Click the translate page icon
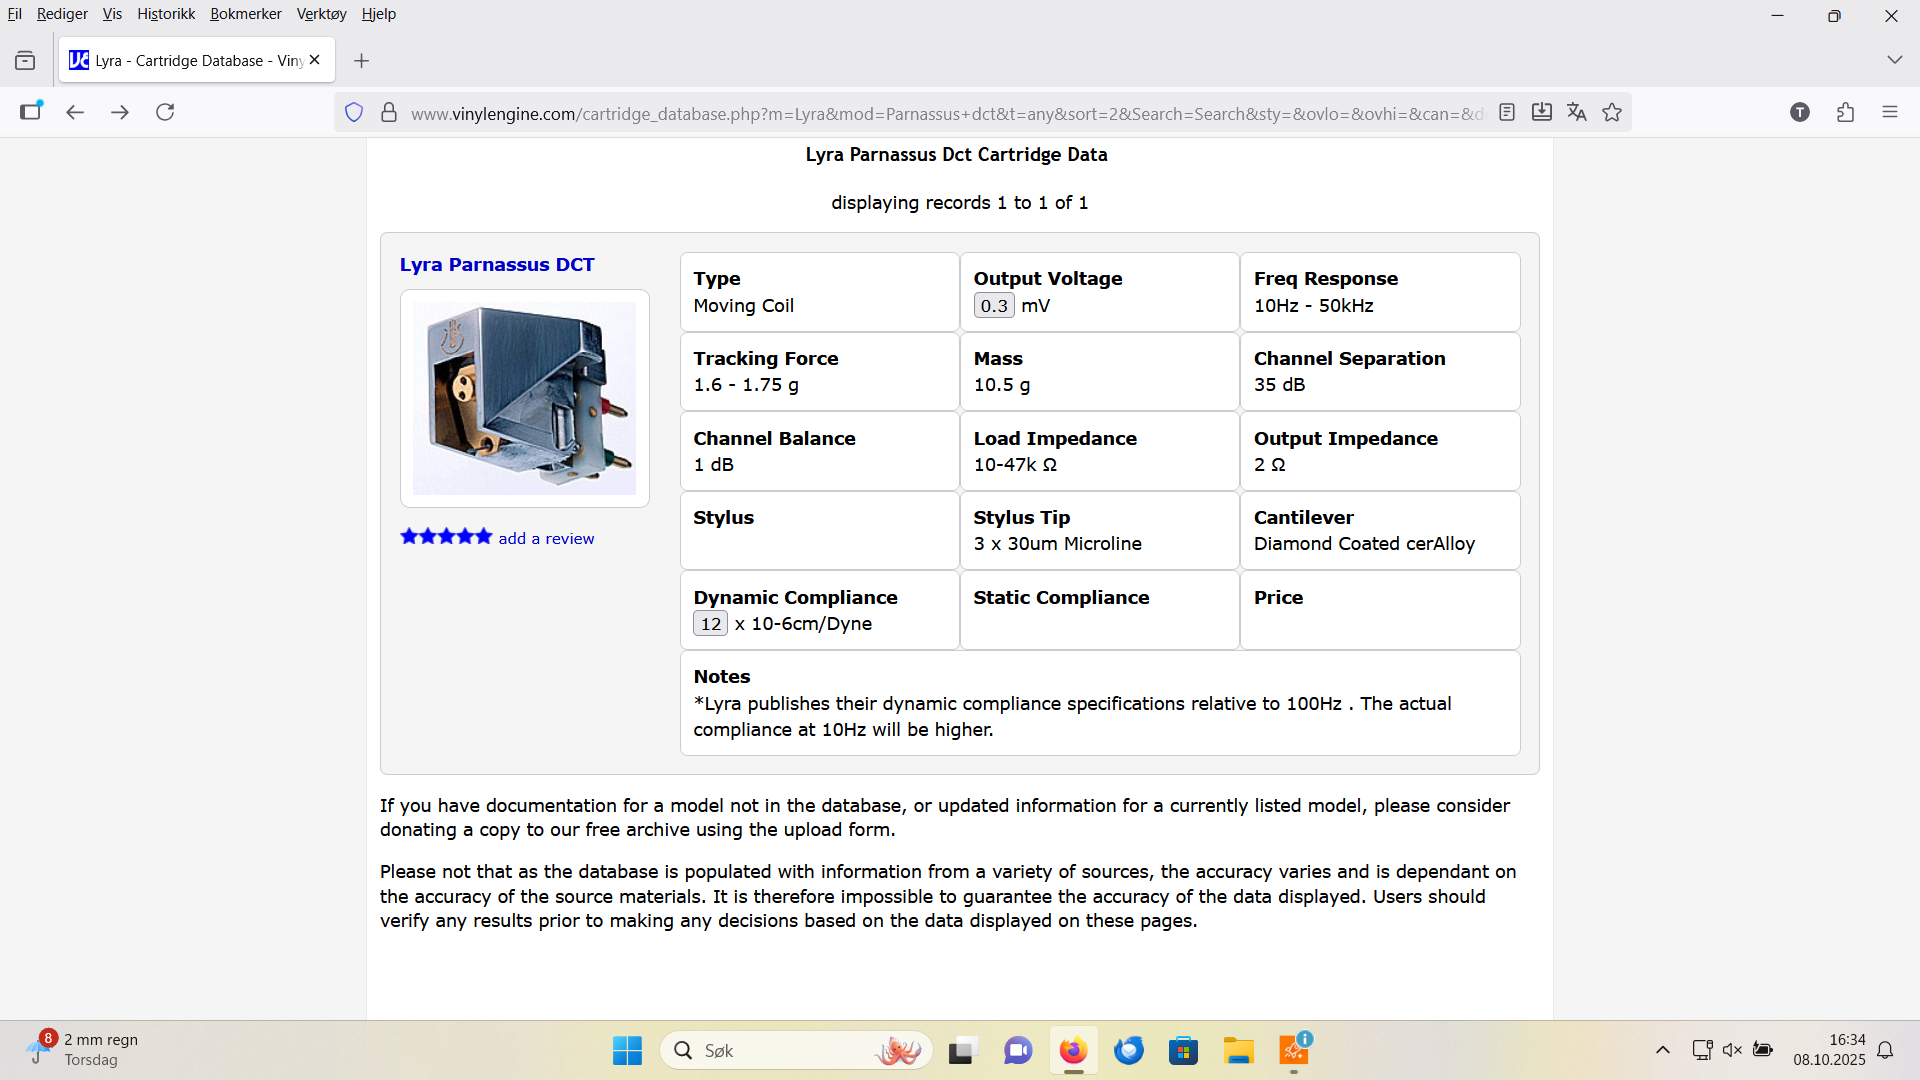 (x=1577, y=112)
